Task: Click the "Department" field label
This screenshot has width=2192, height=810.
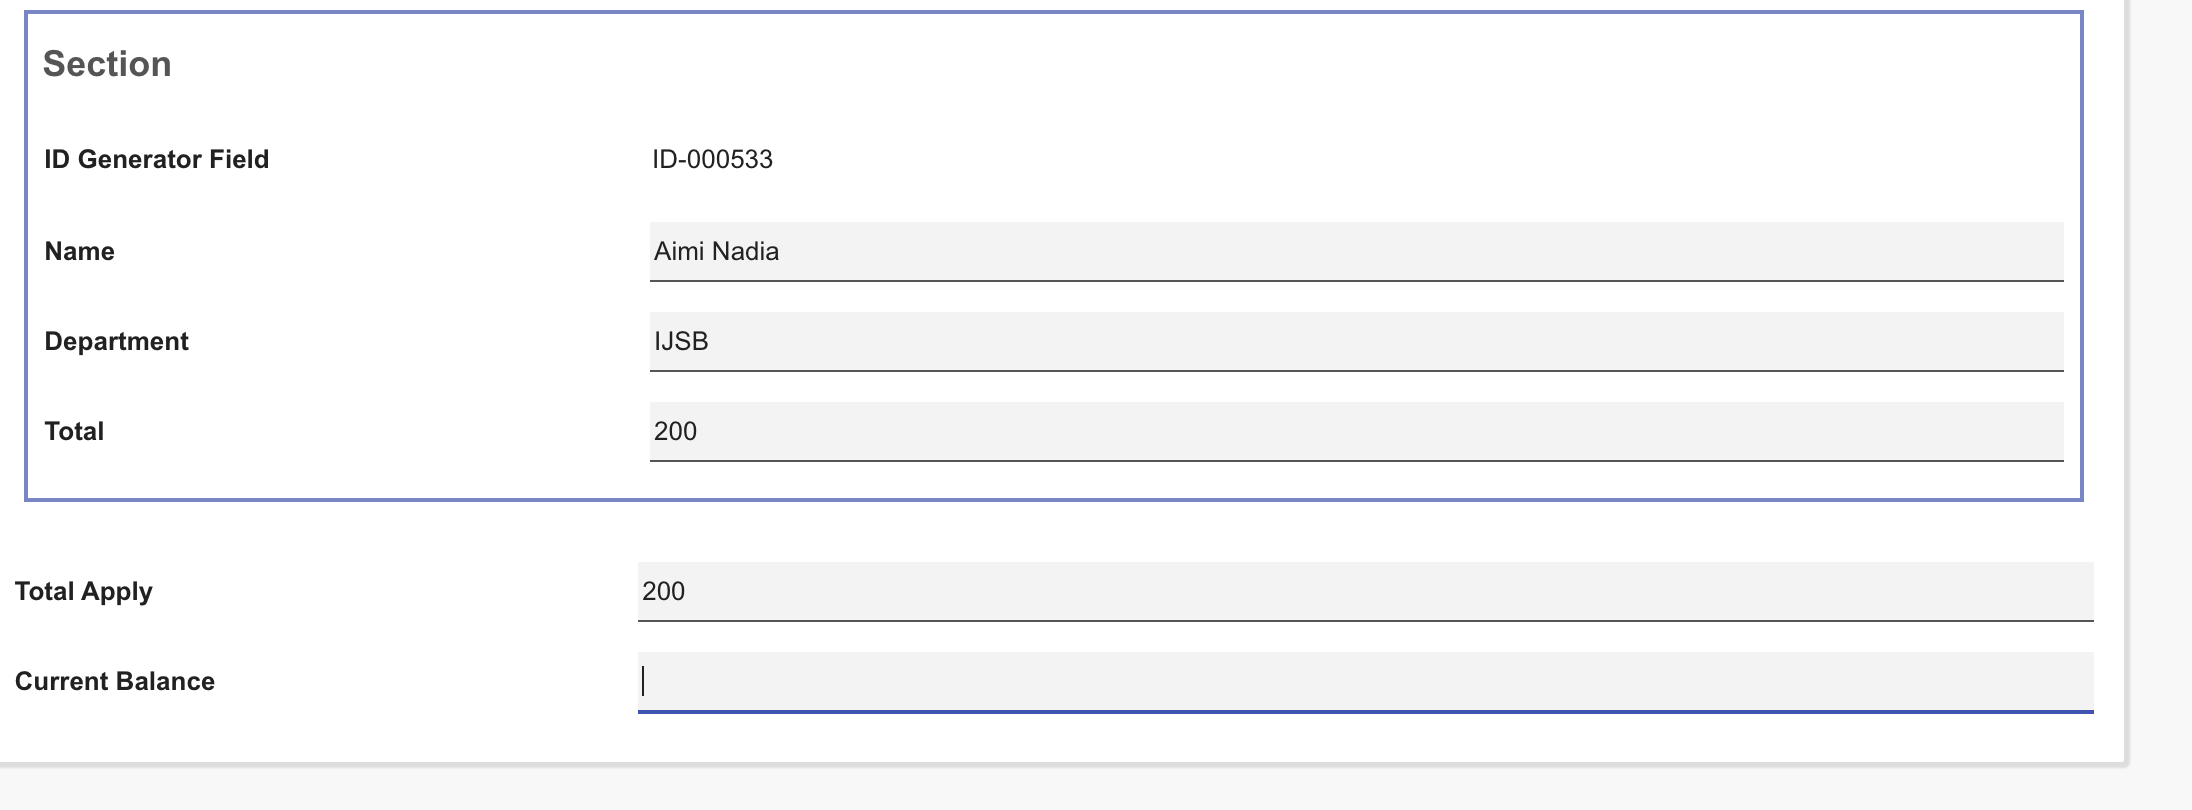Action: coord(117,341)
